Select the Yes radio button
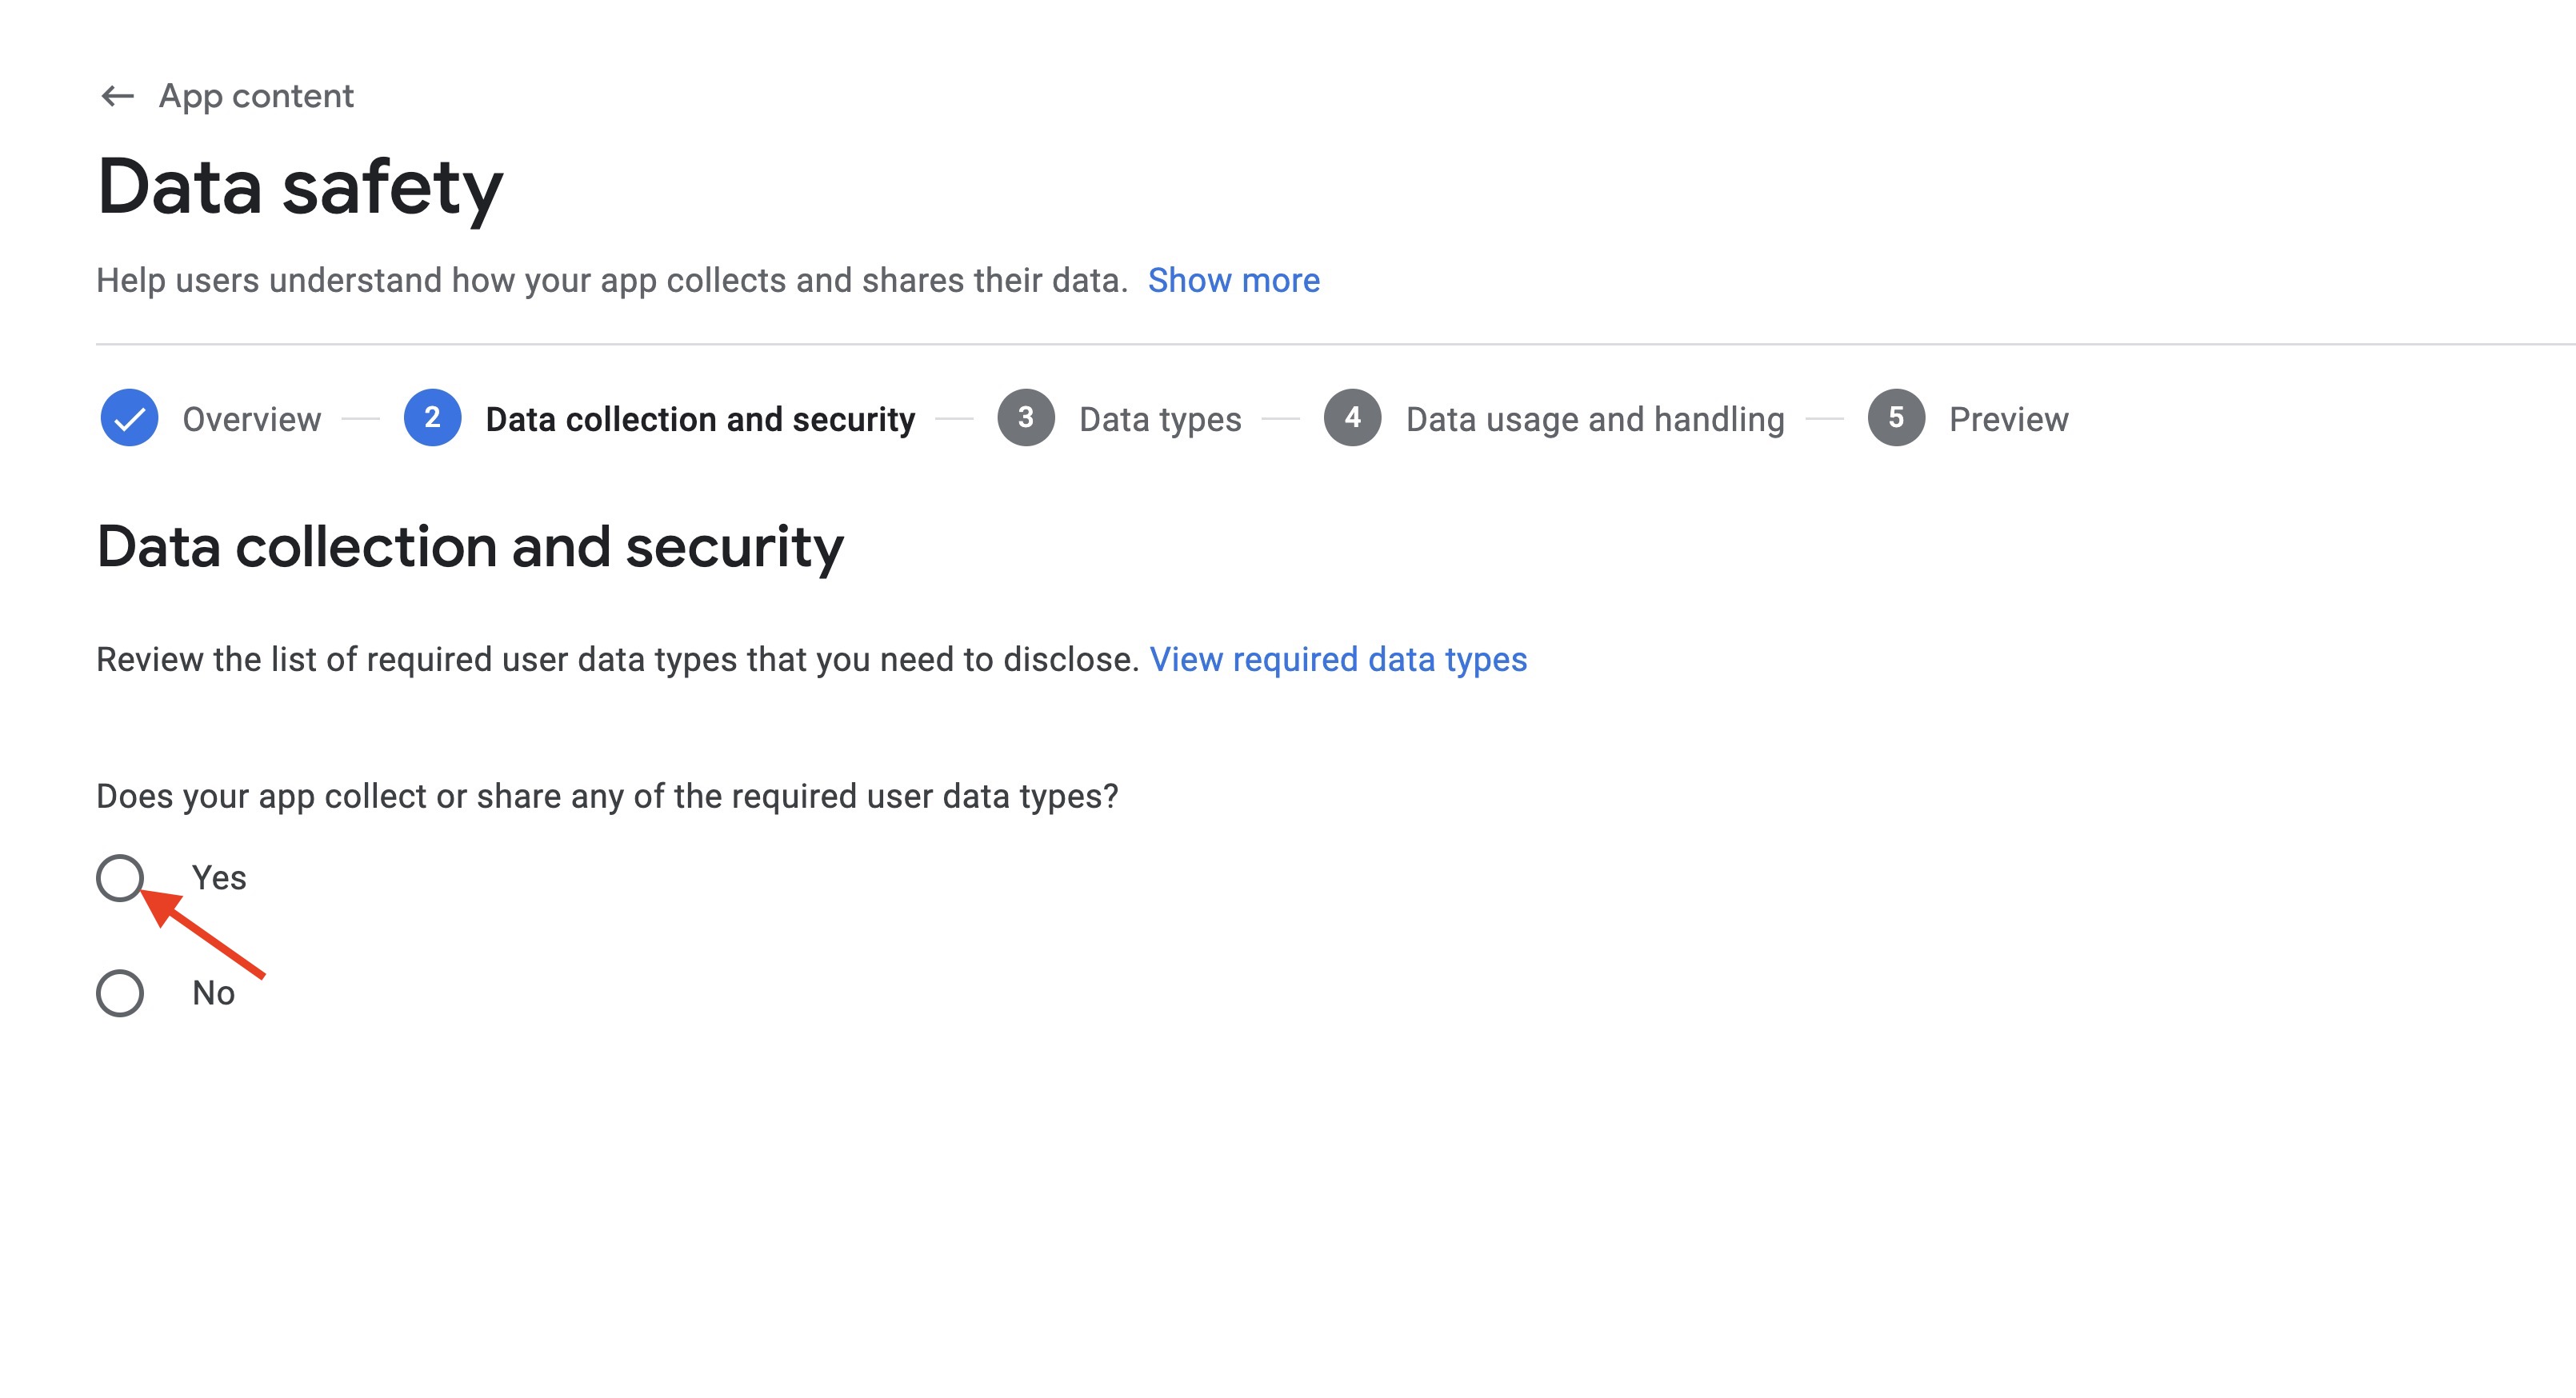The image size is (2576, 1398). (120, 878)
